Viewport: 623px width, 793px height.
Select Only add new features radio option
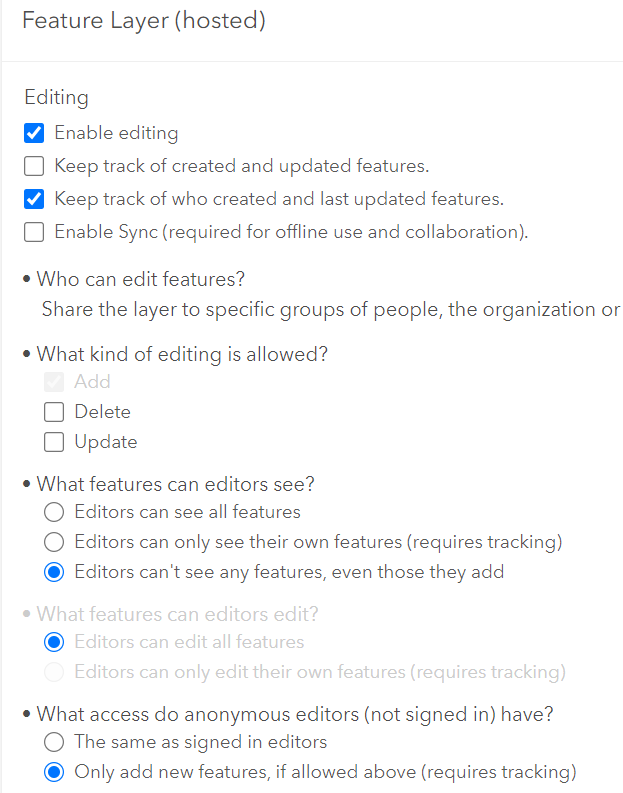click(54, 772)
